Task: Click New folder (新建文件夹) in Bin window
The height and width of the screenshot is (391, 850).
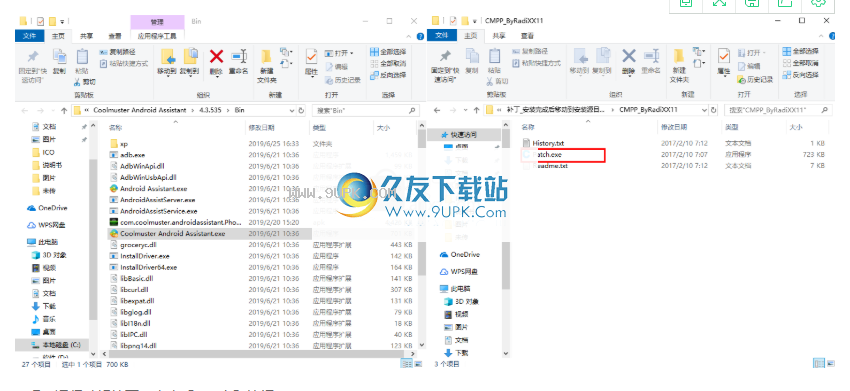Action: click(x=267, y=66)
